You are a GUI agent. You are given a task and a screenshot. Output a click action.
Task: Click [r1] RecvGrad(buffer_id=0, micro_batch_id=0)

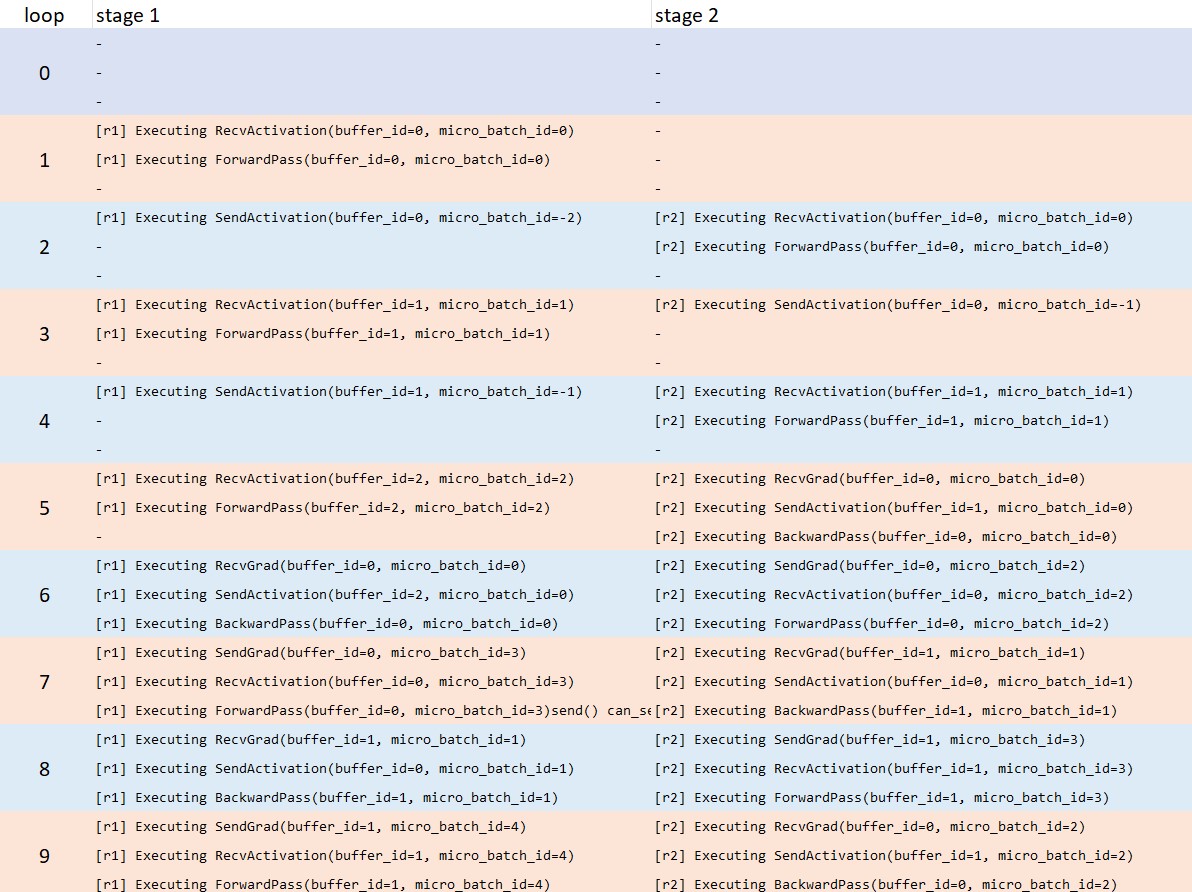point(311,566)
